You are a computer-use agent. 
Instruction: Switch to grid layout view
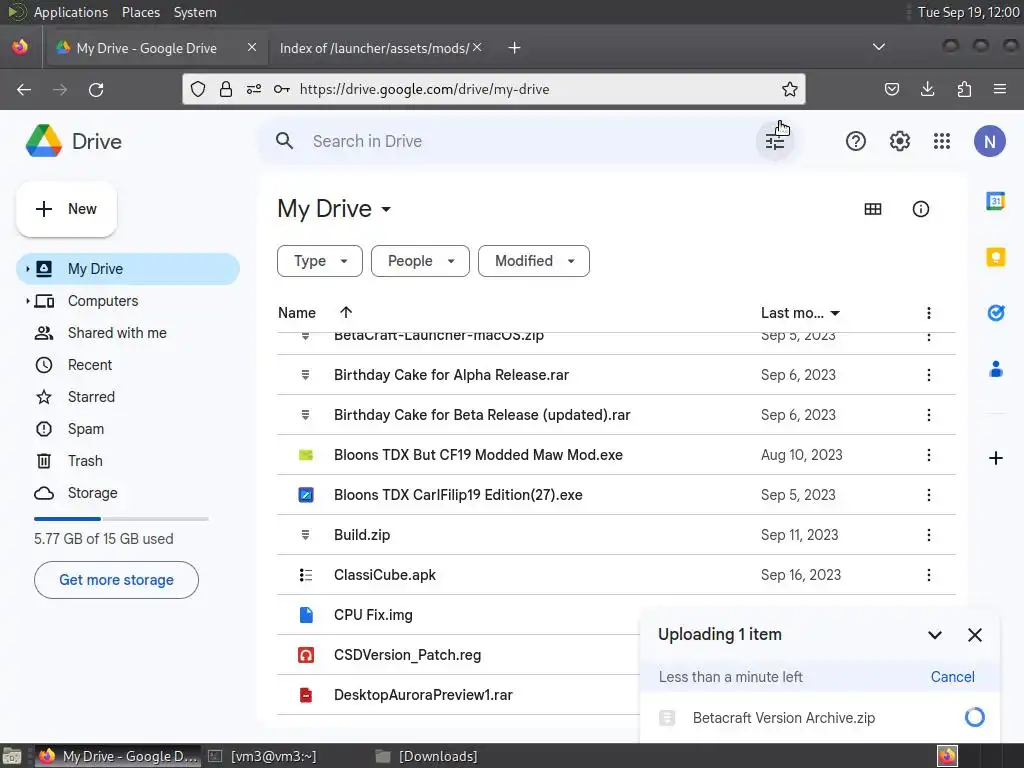click(x=873, y=209)
